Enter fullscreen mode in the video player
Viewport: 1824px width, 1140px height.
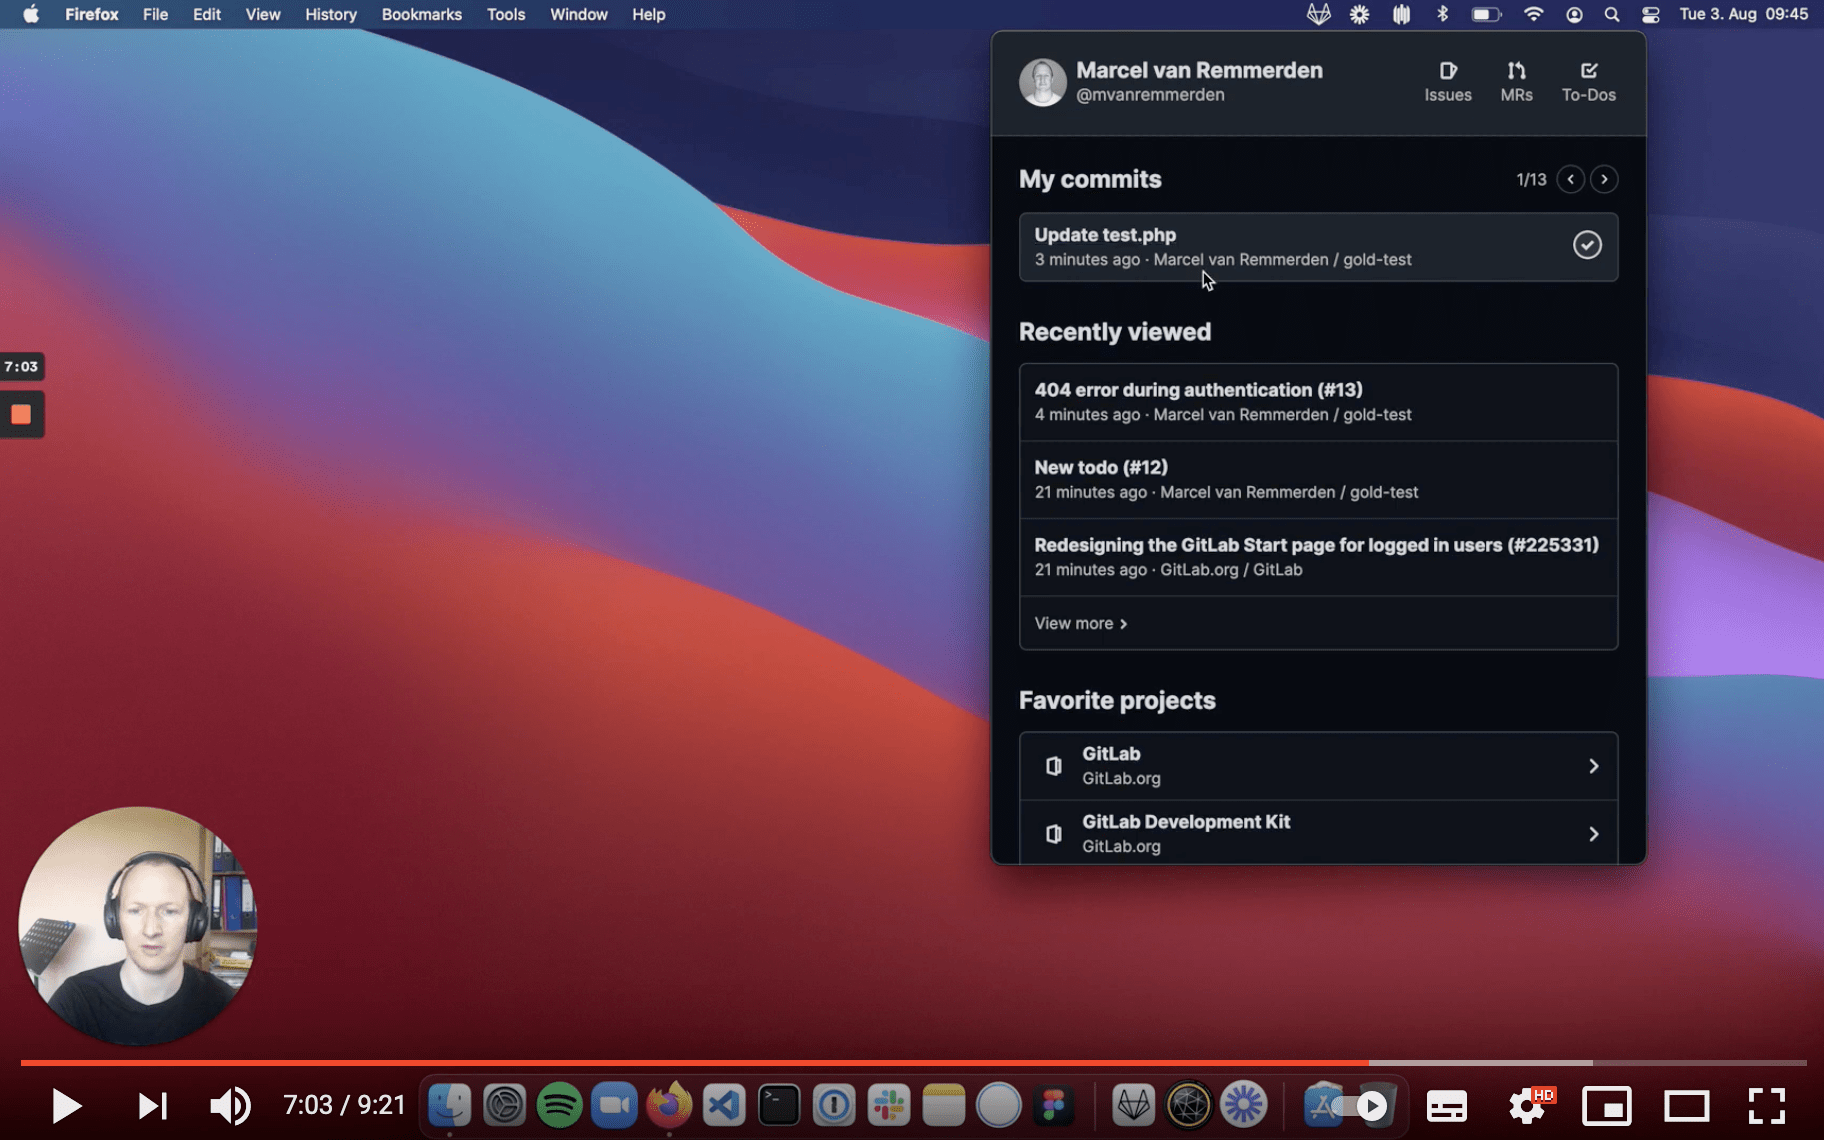point(1766,1106)
